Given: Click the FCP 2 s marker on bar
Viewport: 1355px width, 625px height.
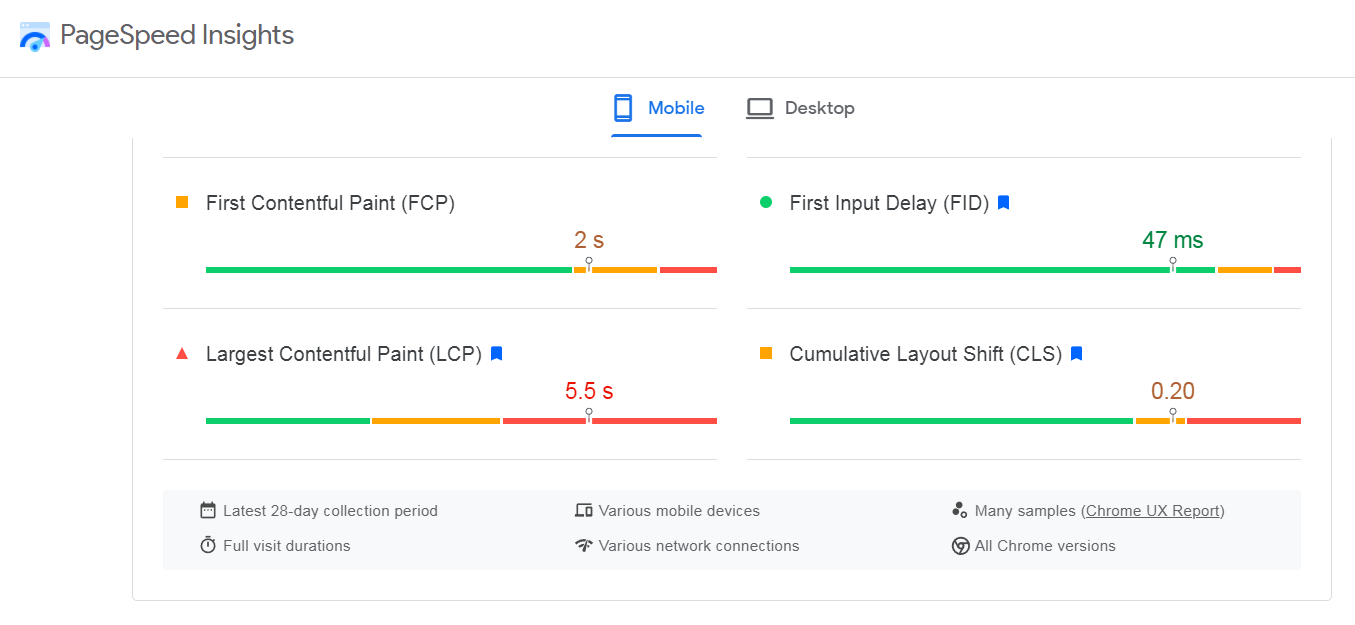Looking at the screenshot, I should [x=589, y=264].
